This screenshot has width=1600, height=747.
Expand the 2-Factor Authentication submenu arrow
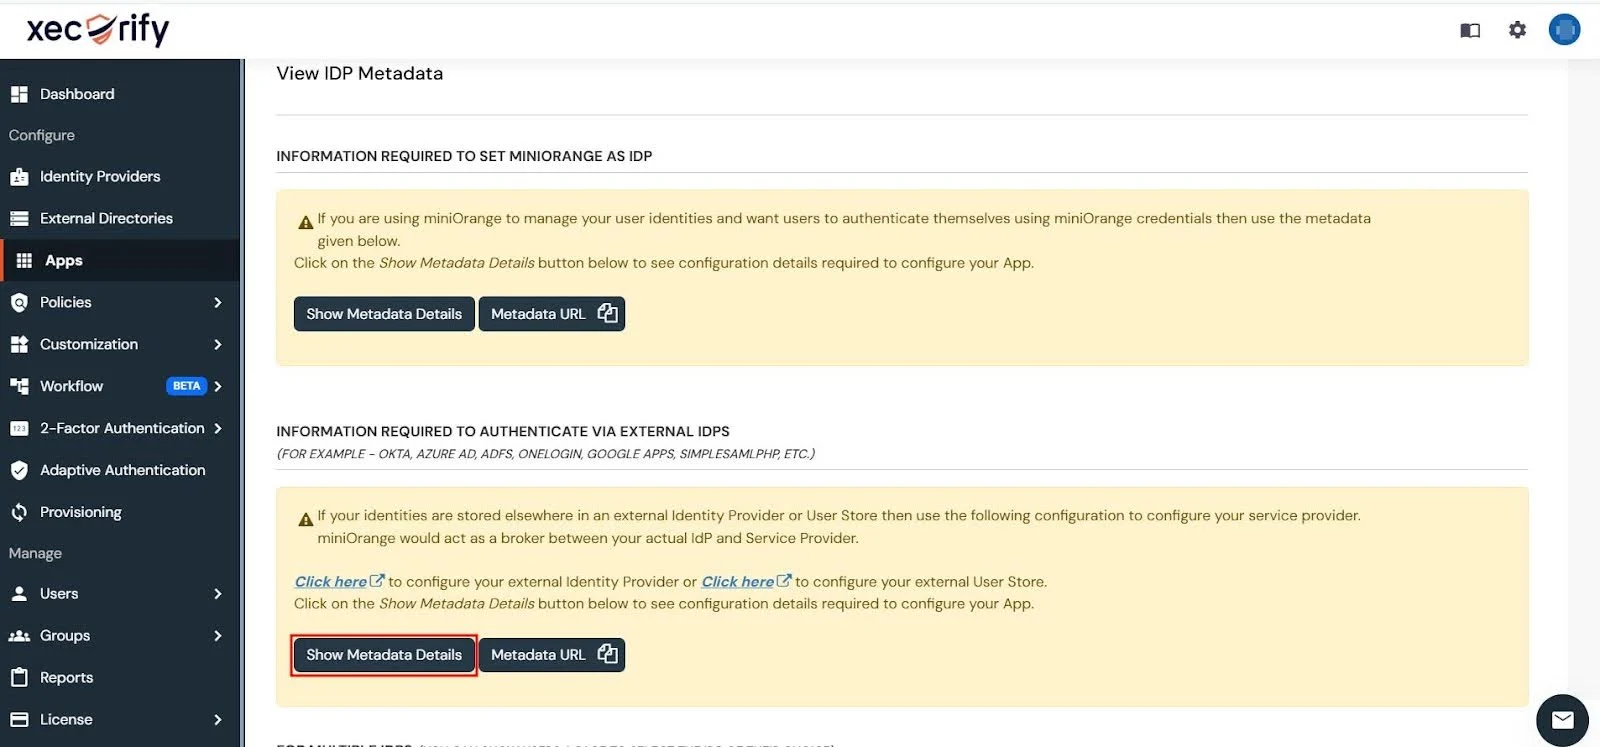[x=218, y=428]
